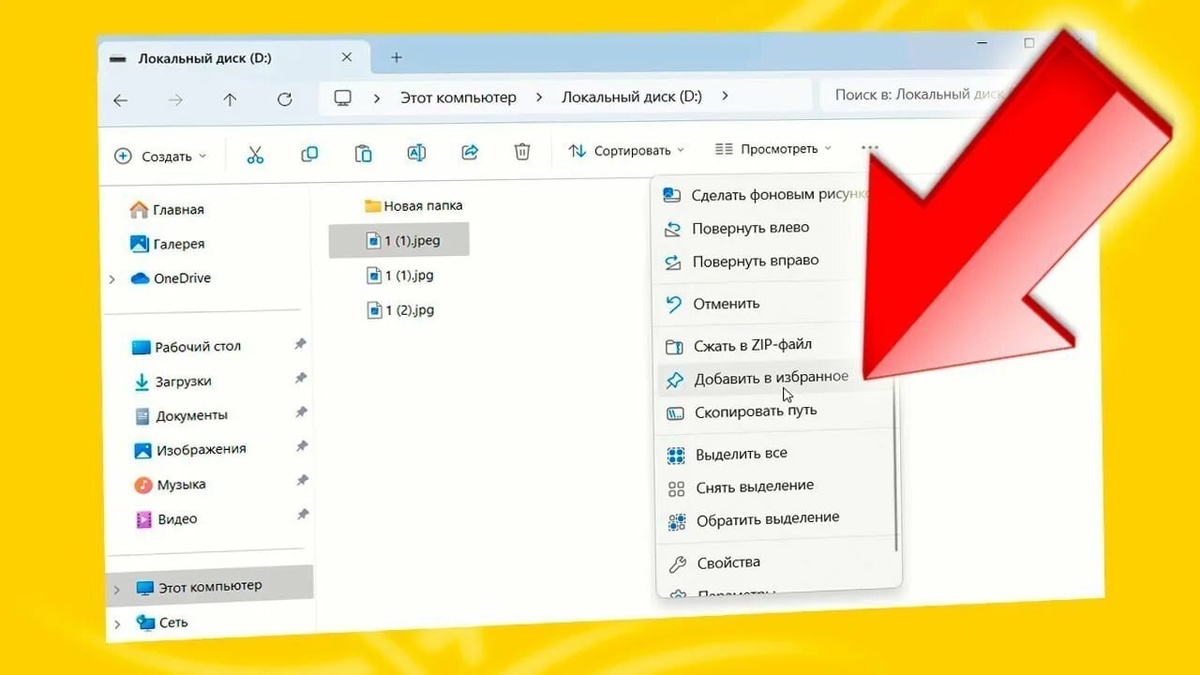Expand the Этот компьютер chevron
Image resolution: width=1200 pixels, height=675 pixels.
pyautogui.click(x=119, y=588)
